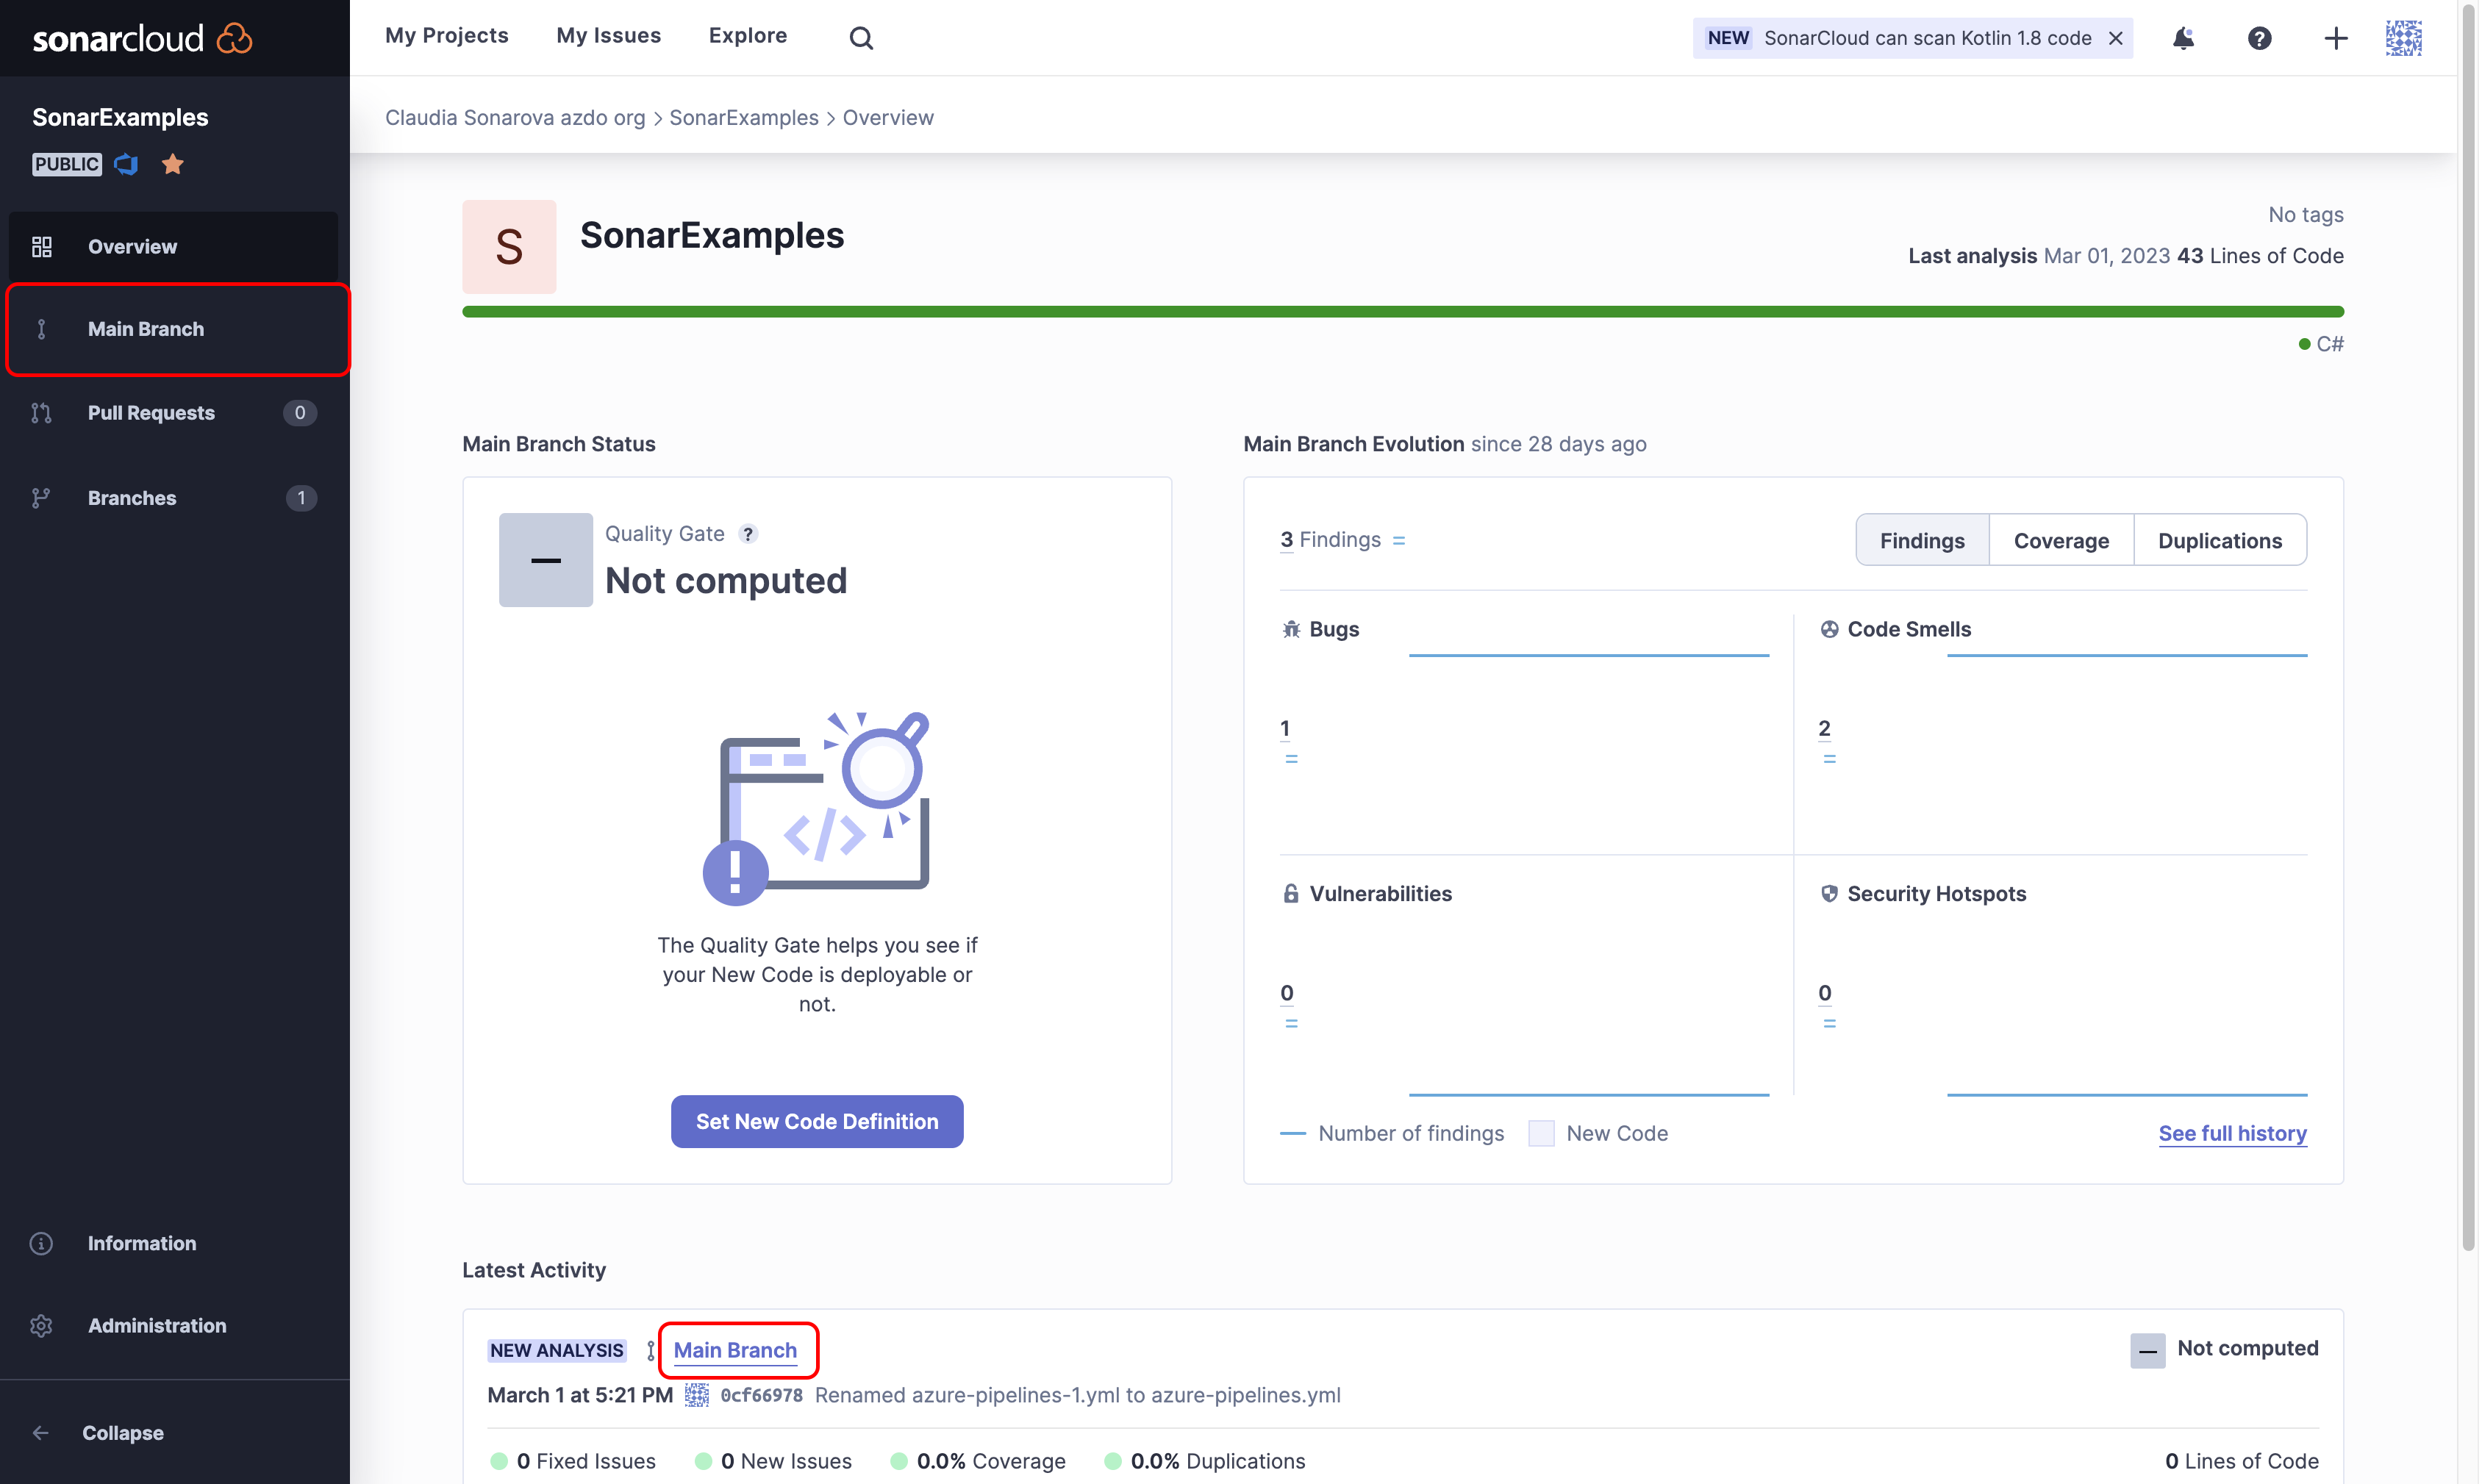The height and width of the screenshot is (1484, 2482).
Task: Go to My Projects
Action: click(x=447, y=36)
